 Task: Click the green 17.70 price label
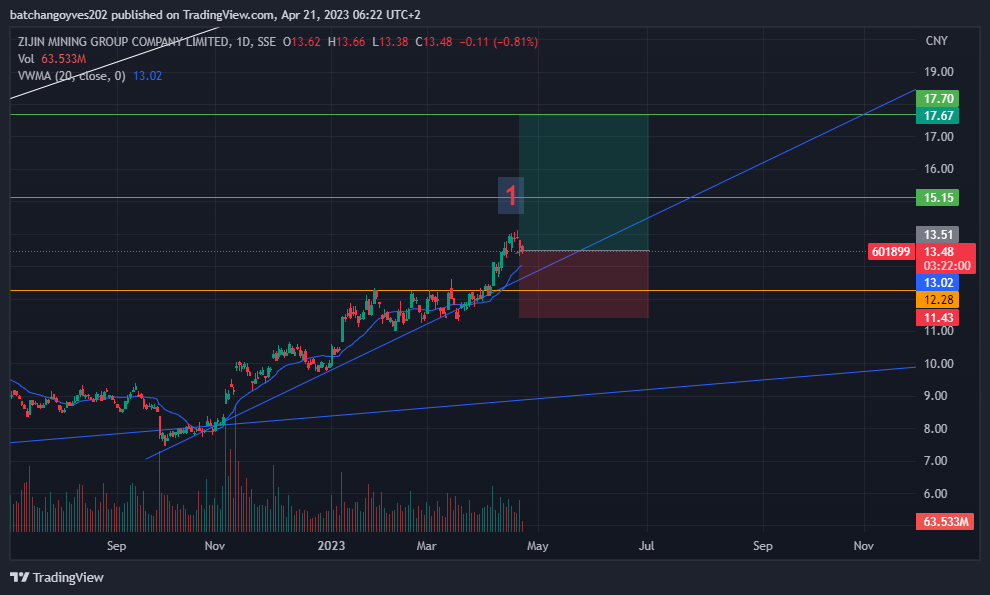[x=938, y=99]
